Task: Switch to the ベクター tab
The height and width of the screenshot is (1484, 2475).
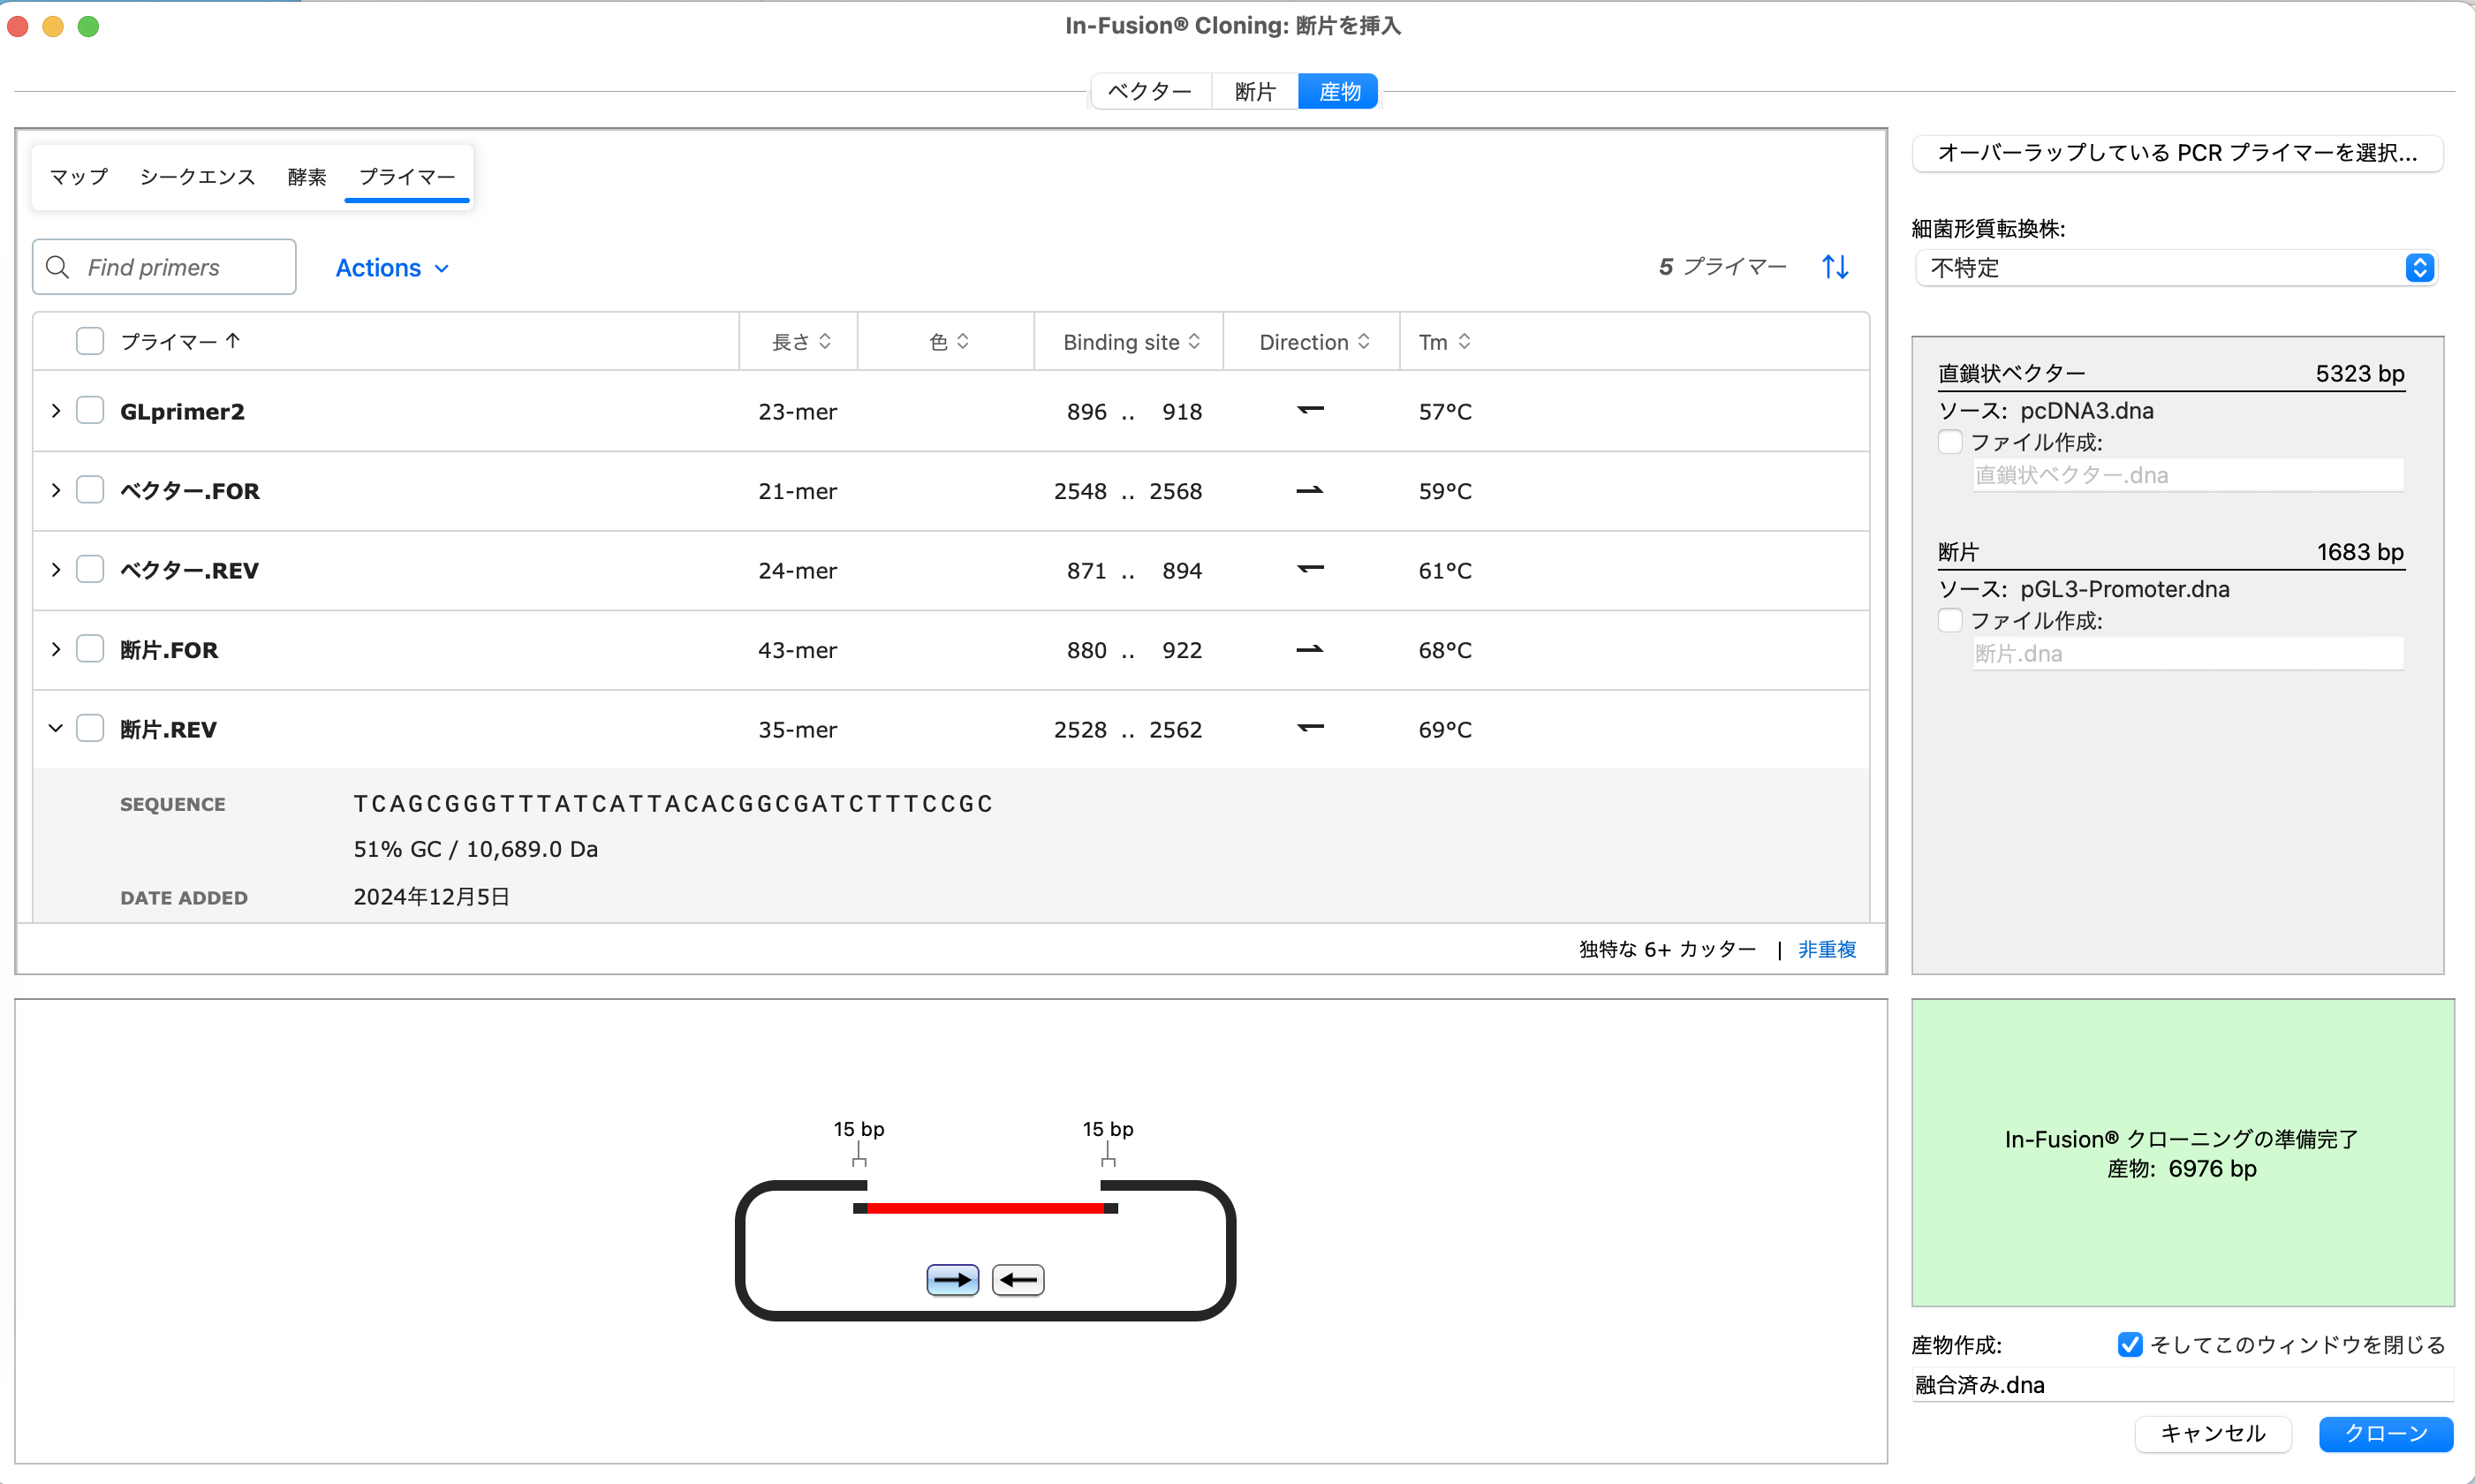Action: point(1150,90)
